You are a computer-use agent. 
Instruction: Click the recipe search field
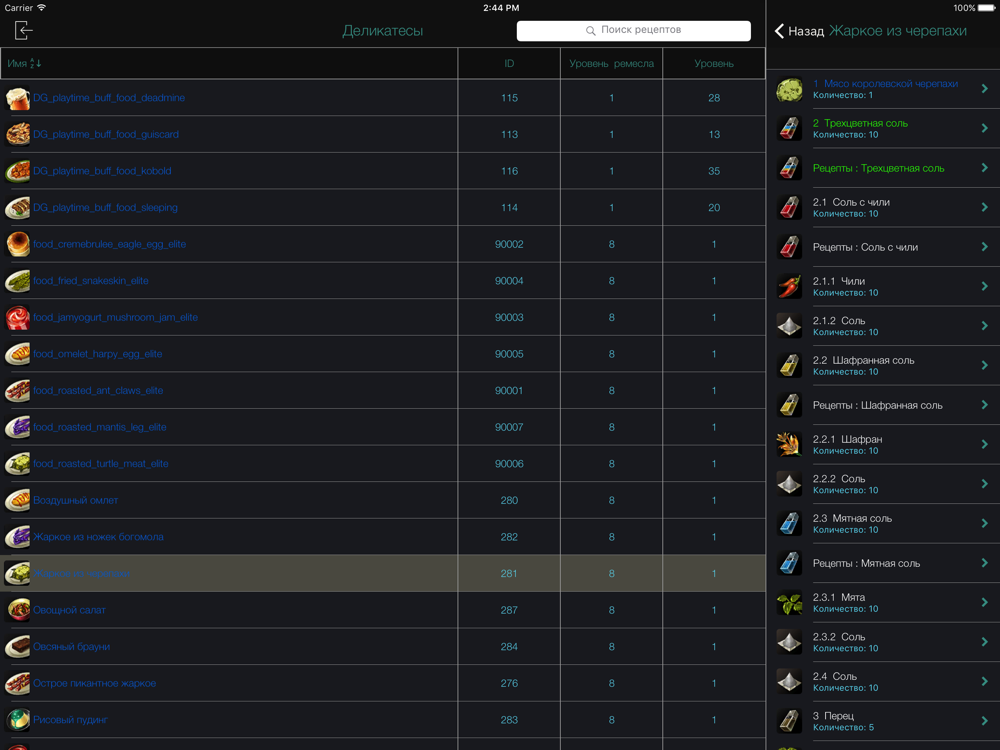[x=633, y=31]
